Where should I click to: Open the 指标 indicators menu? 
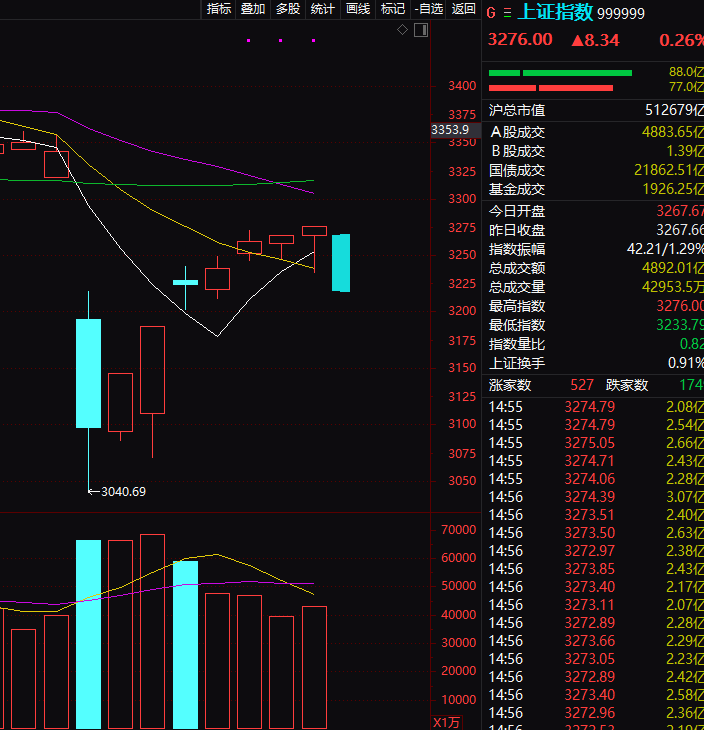pos(219,9)
